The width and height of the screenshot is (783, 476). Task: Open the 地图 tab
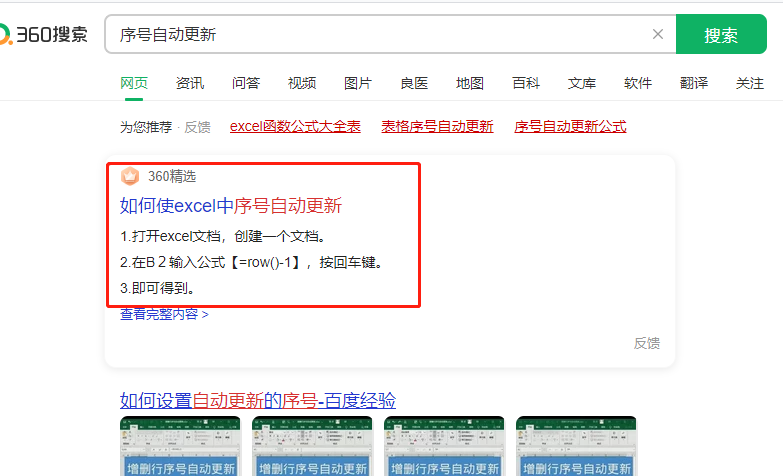[470, 83]
